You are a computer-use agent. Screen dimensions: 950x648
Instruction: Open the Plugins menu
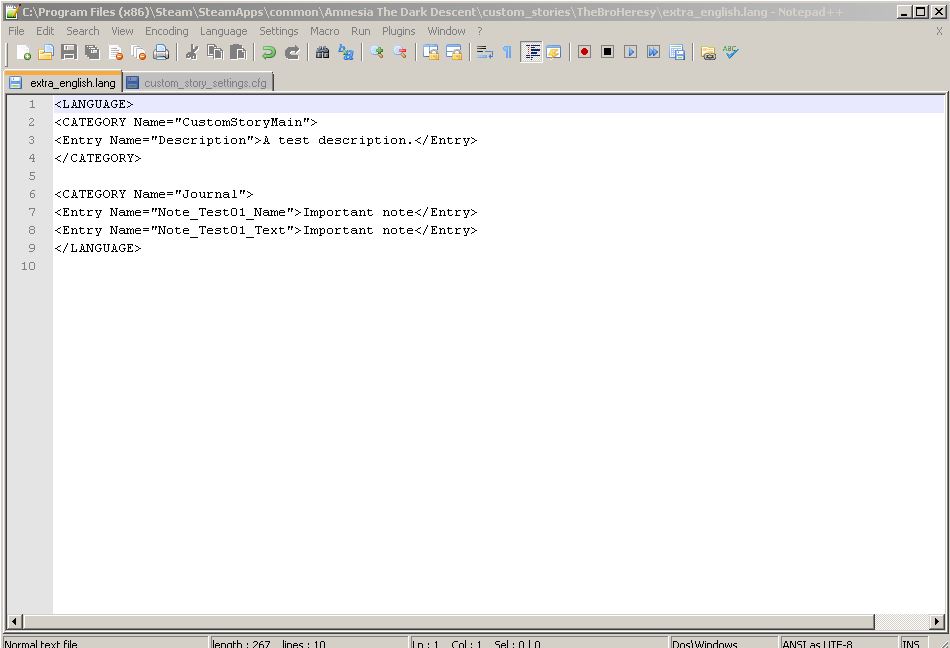398,31
